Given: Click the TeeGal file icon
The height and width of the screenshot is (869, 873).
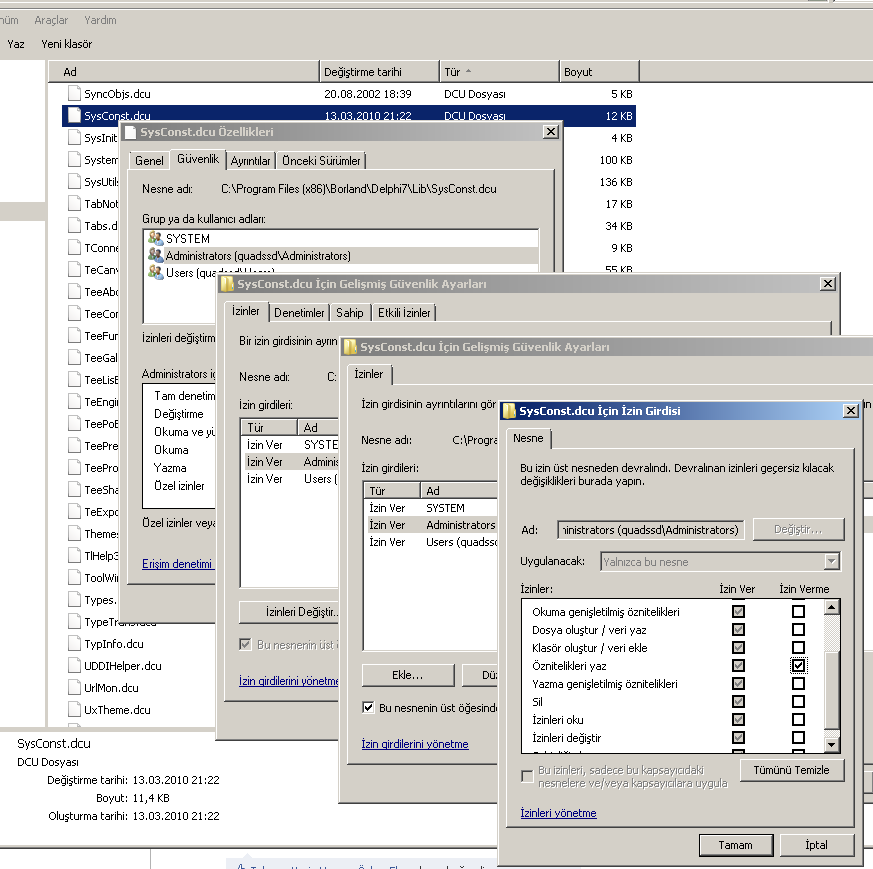Looking at the screenshot, I should (74, 357).
